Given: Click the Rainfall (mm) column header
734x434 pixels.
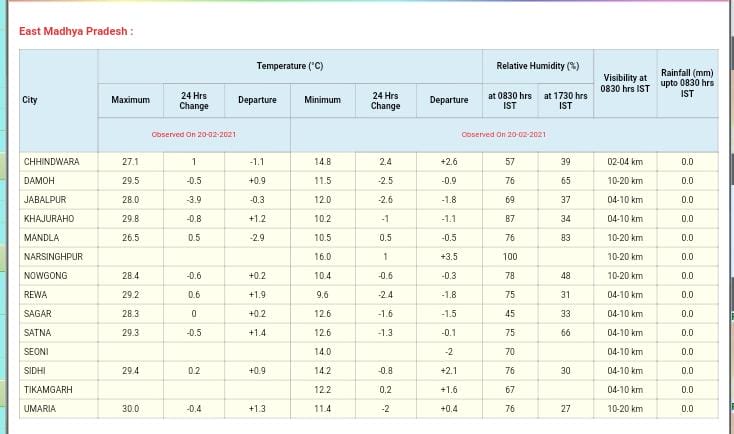Looking at the screenshot, I should coord(687,83).
